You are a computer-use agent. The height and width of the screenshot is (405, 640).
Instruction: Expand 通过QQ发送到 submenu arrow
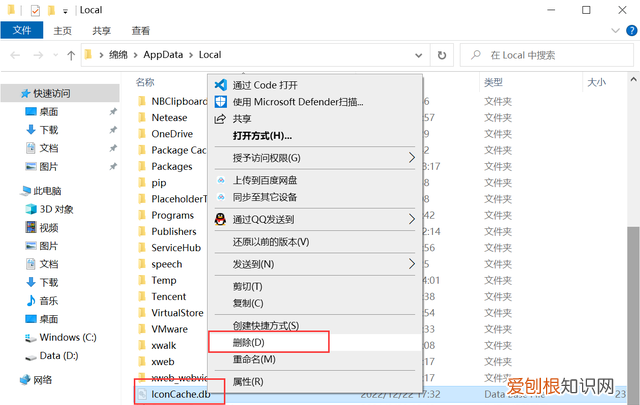pyautogui.click(x=412, y=219)
